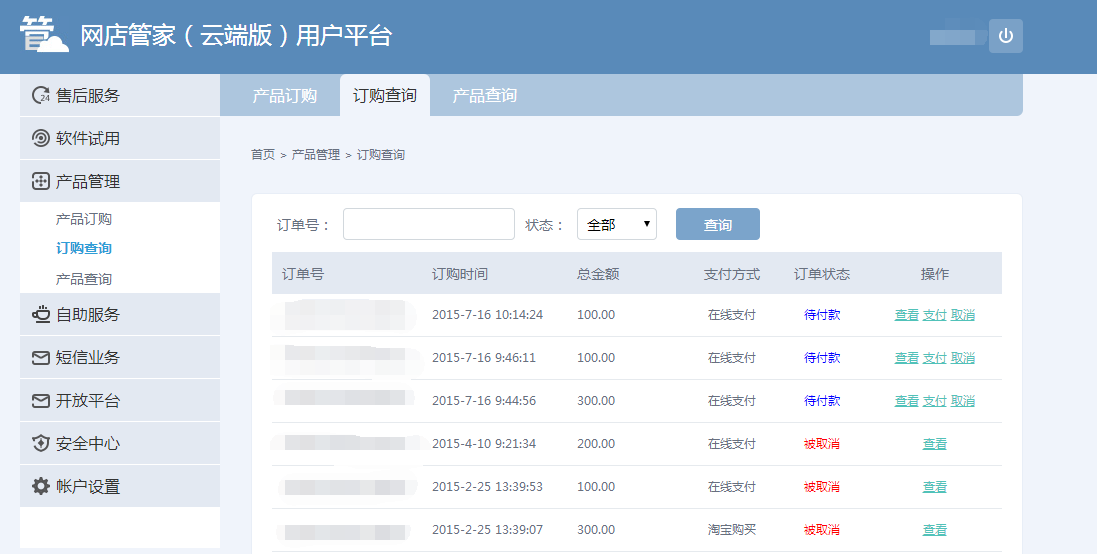This screenshot has height=554, width=1097.
Task: Switch to the 产品订购 tab
Action: tap(285, 96)
